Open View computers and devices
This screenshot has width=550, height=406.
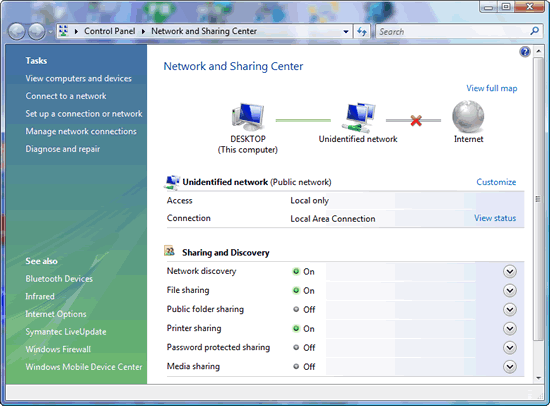pyautogui.click(x=78, y=78)
